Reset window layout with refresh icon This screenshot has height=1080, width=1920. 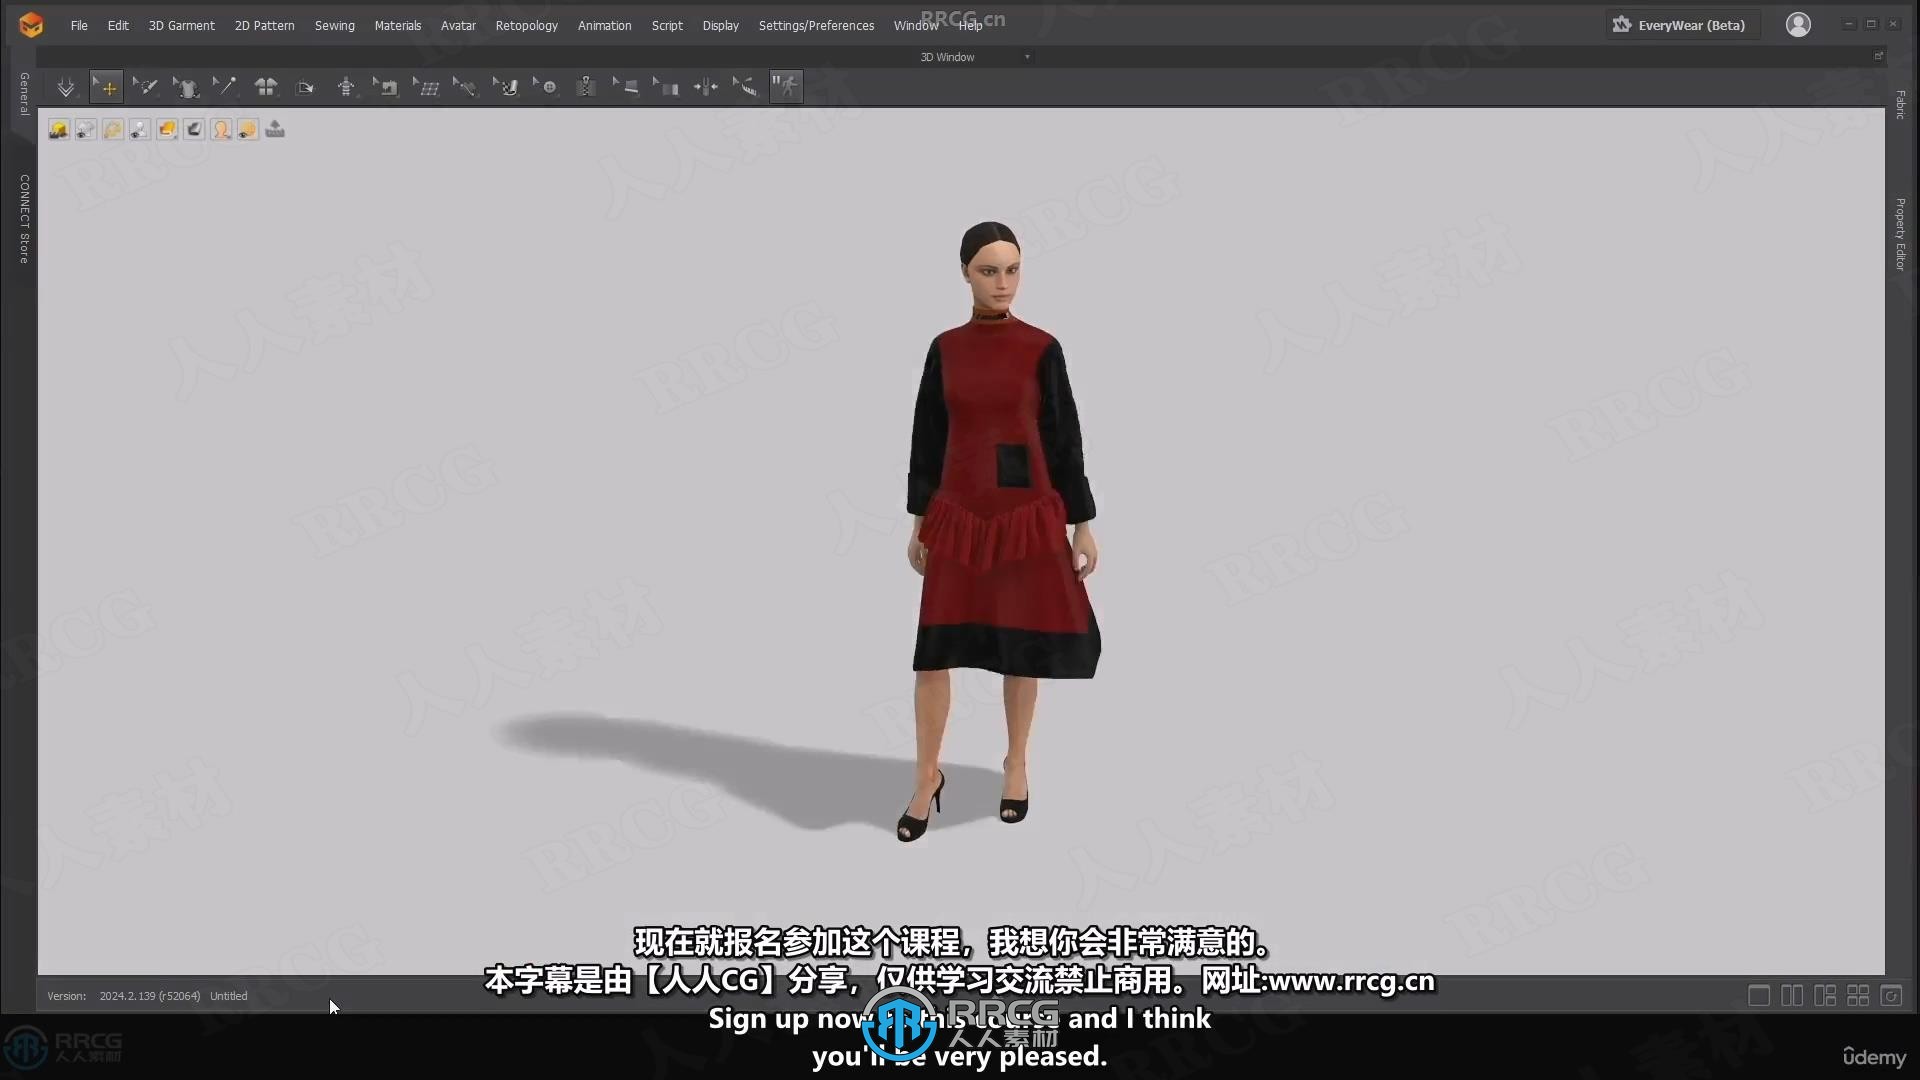(1891, 995)
